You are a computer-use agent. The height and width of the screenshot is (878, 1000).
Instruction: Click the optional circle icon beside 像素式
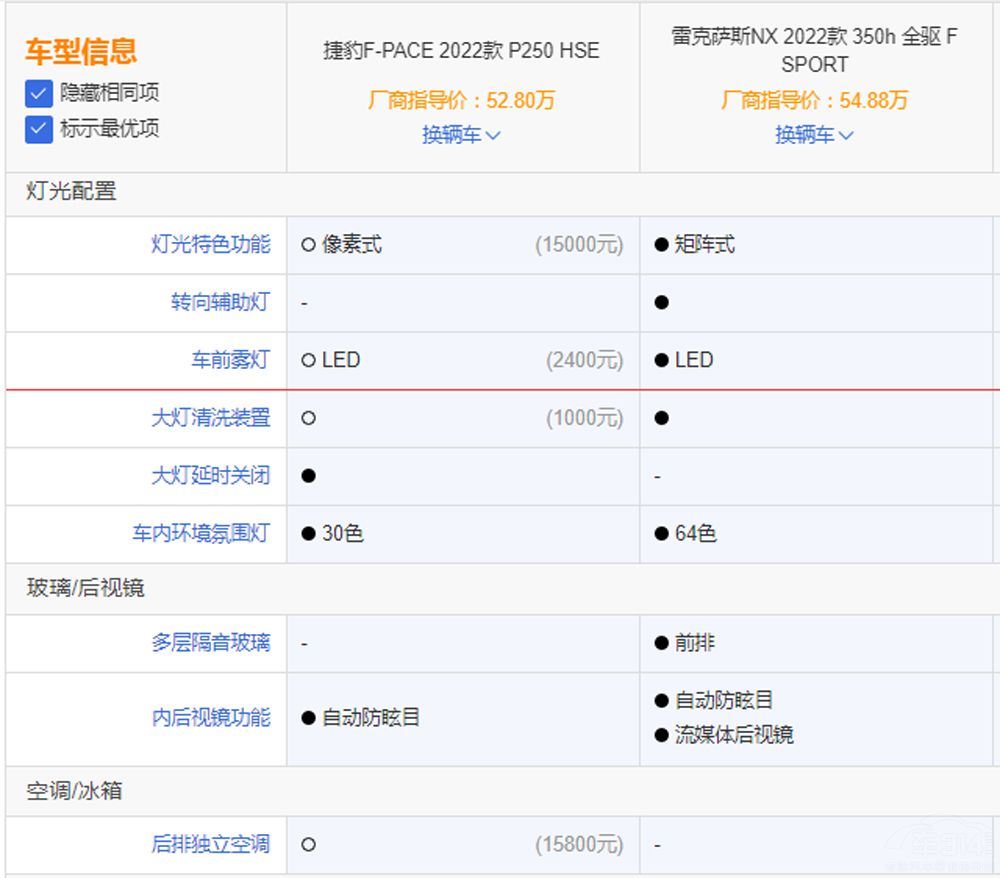(x=308, y=245)
